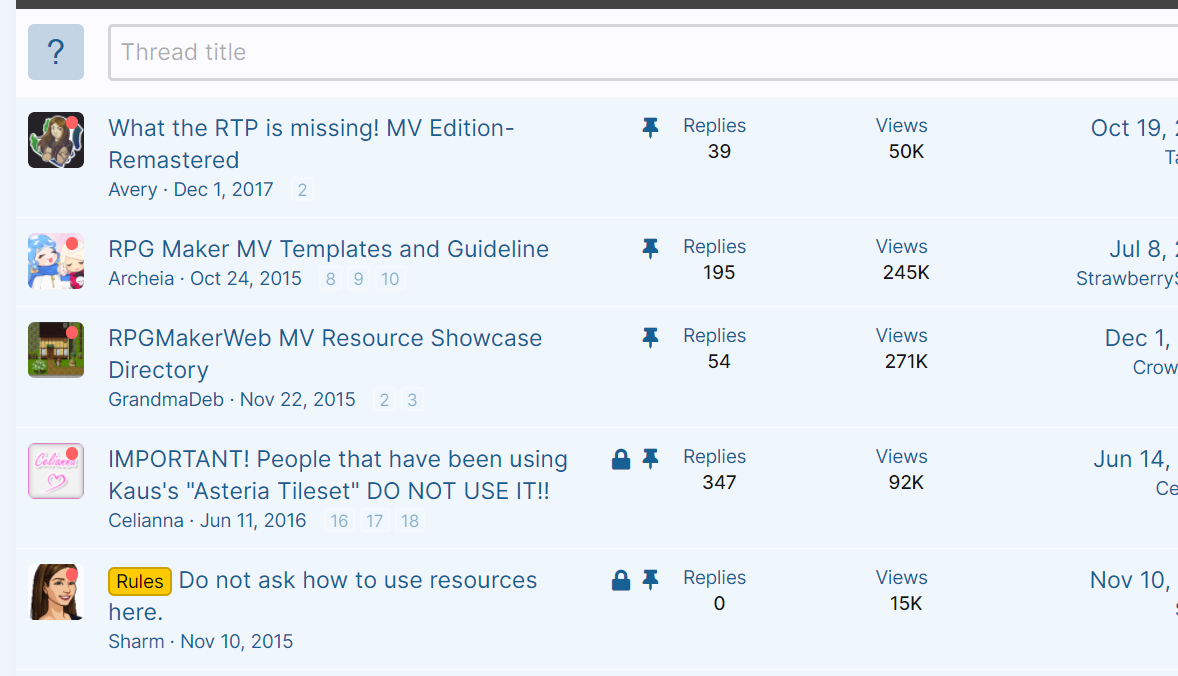Click sticky pin on Templates and Guideline

tap(651, 249)
